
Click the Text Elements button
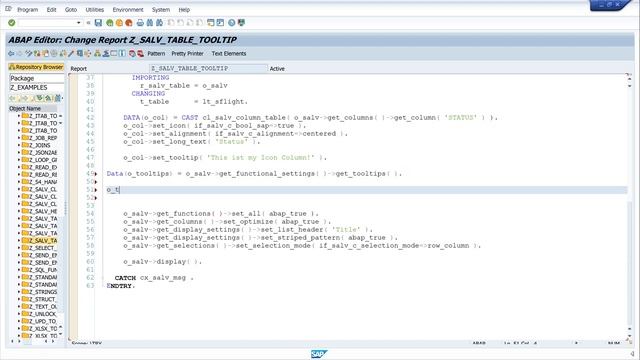point(229,53)
